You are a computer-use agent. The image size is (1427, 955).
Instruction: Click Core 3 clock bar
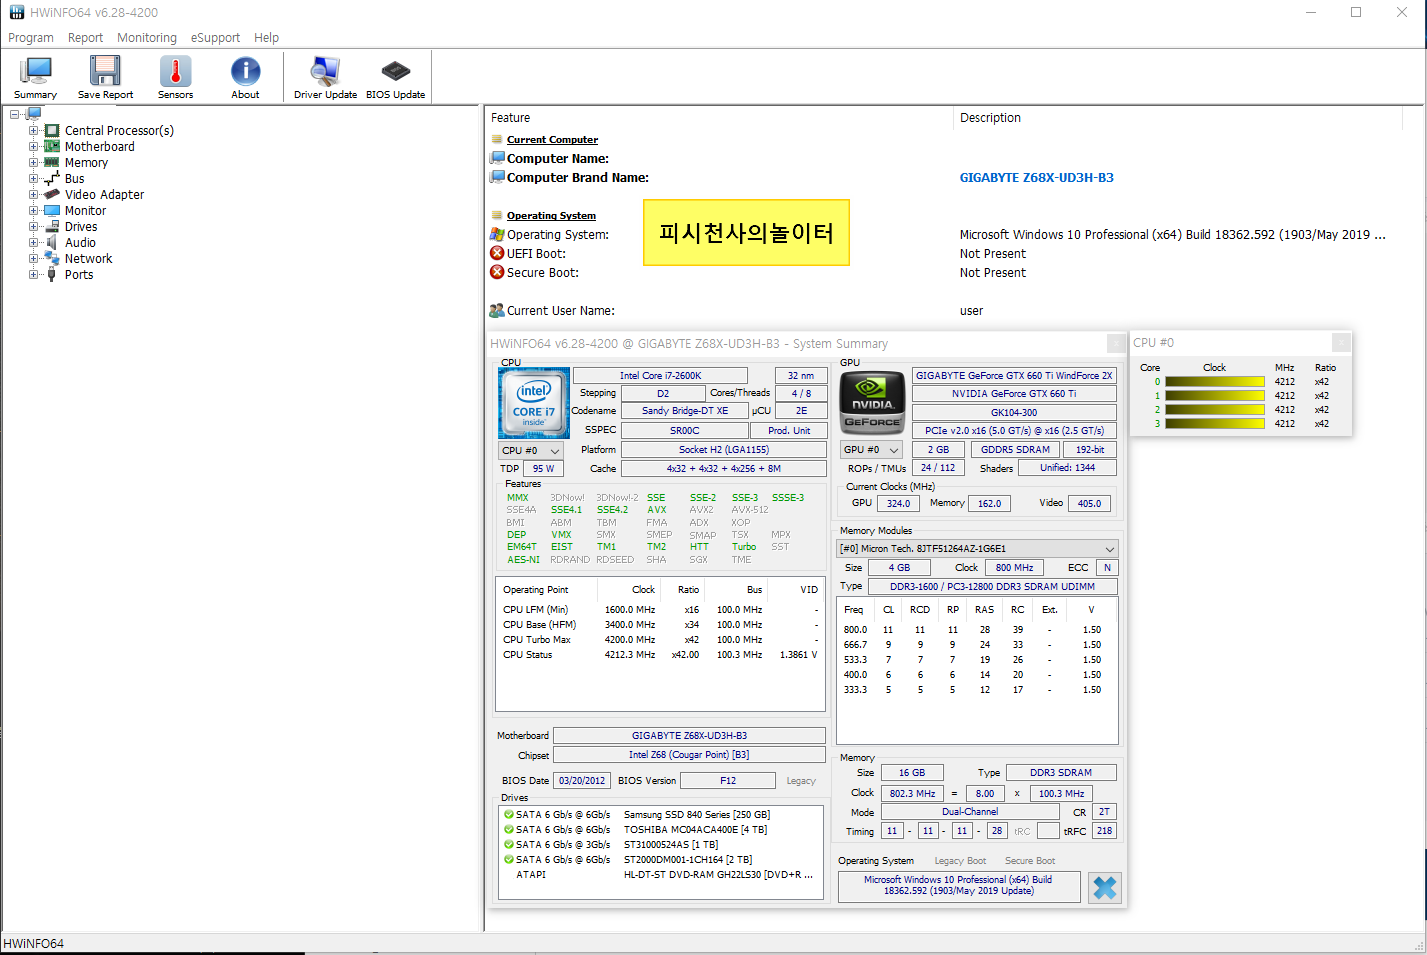pyautogui.click(x=1215, y=424)
